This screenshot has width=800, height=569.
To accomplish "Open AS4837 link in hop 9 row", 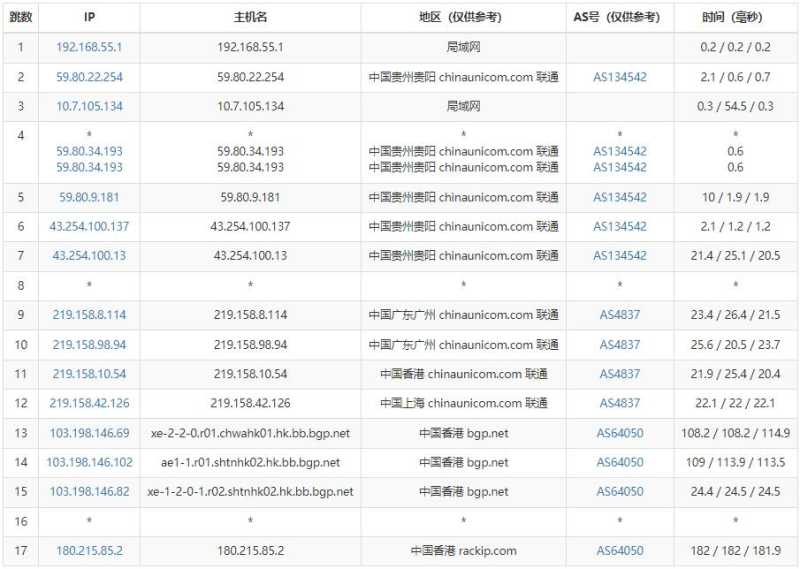I will (x=619, y=314).
